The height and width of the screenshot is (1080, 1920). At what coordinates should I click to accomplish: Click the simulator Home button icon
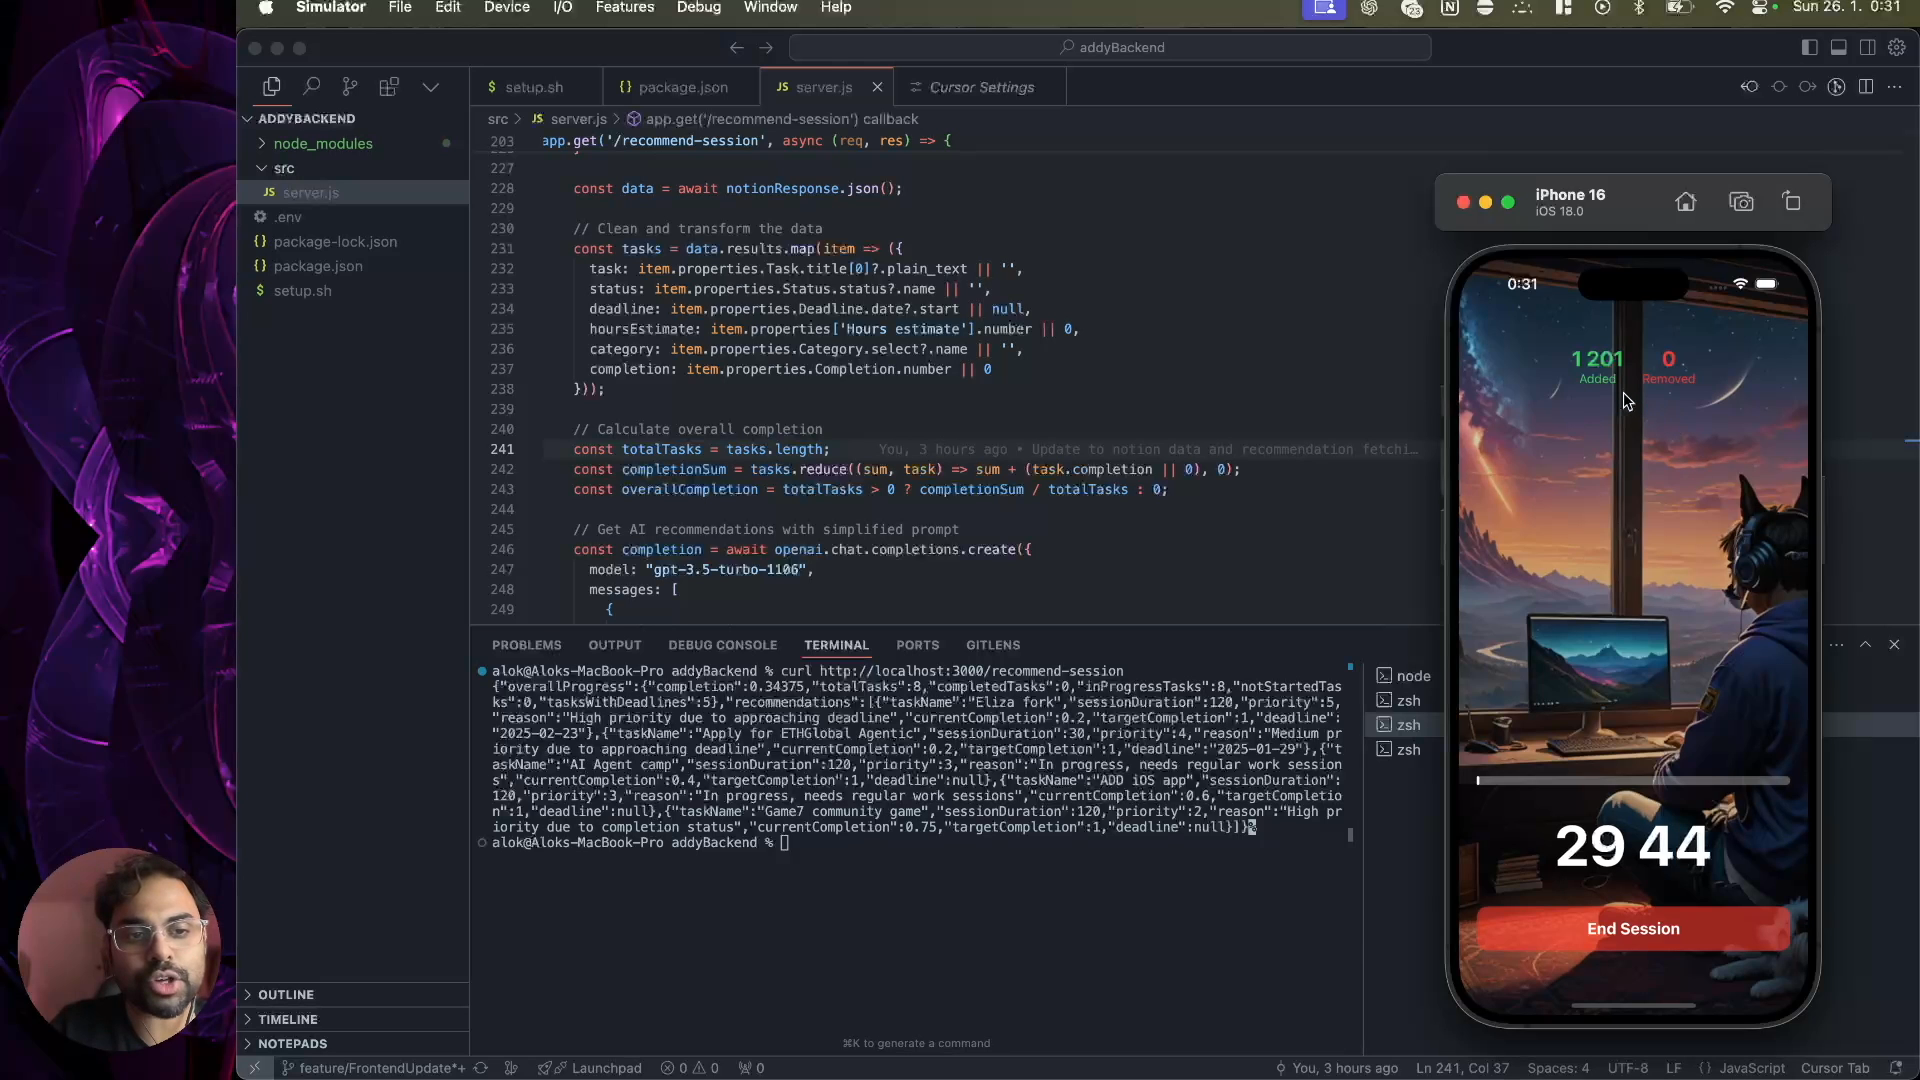pyautogui.click(x=1685, y=202)
